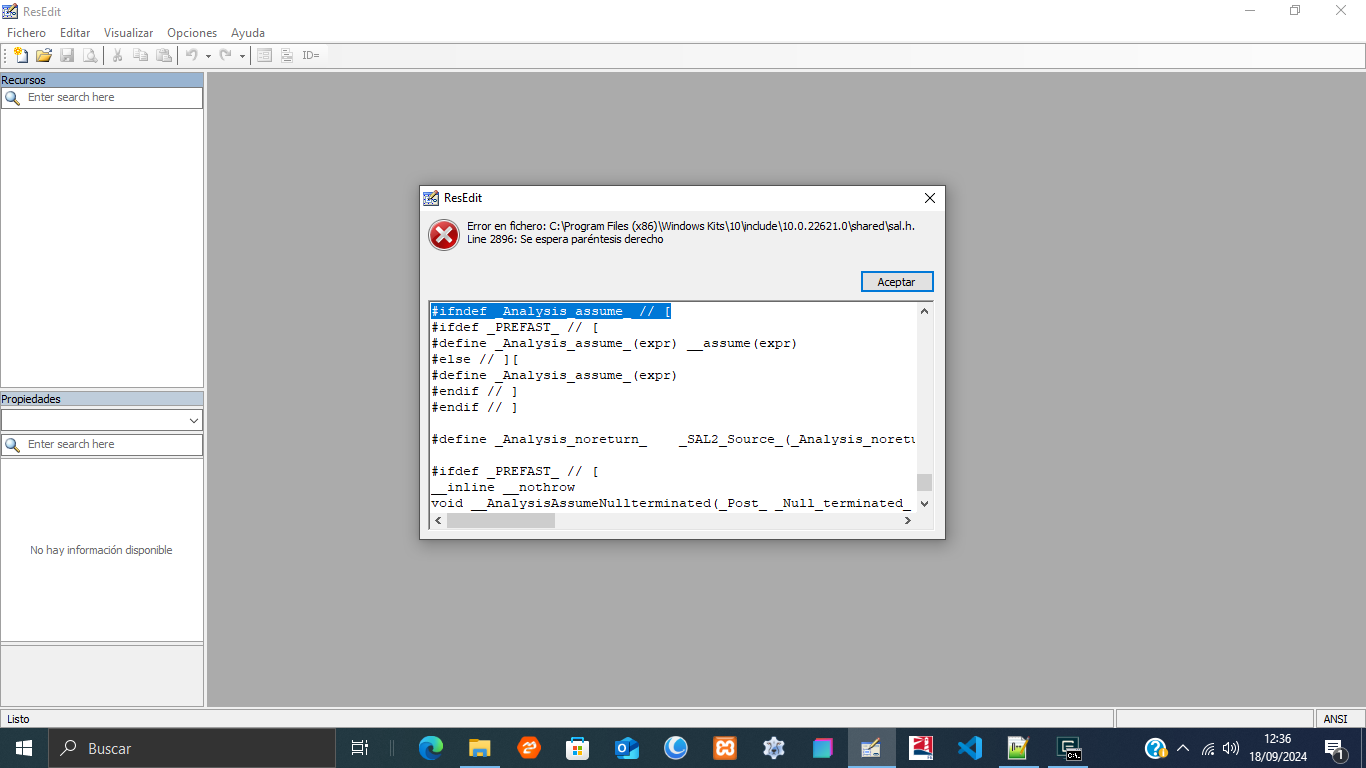The image size is (1366, 768).
Task: Click the Redo arrow icon
Action: 225,56
